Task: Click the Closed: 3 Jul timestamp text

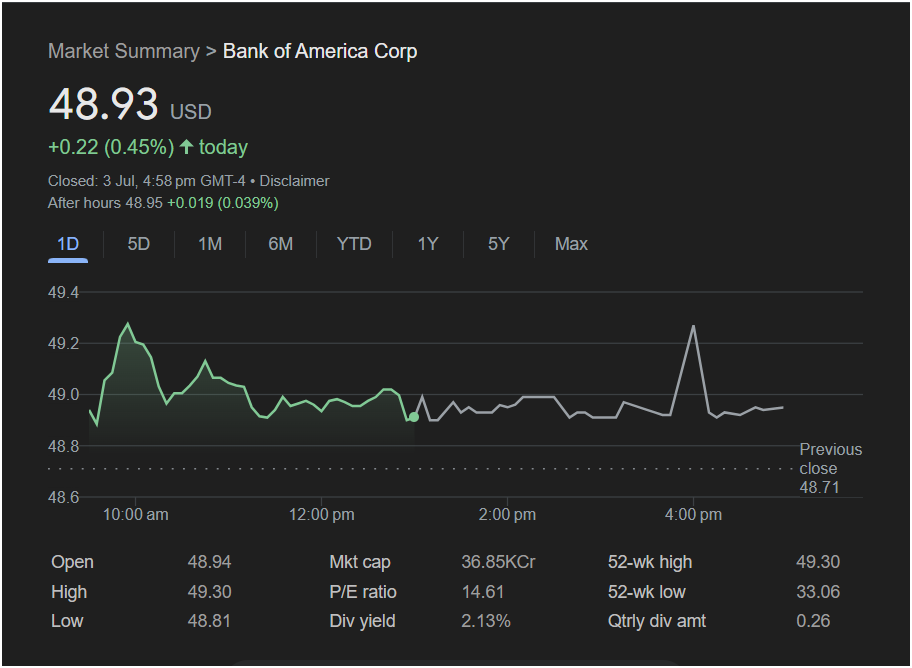Action: (147, 181)
